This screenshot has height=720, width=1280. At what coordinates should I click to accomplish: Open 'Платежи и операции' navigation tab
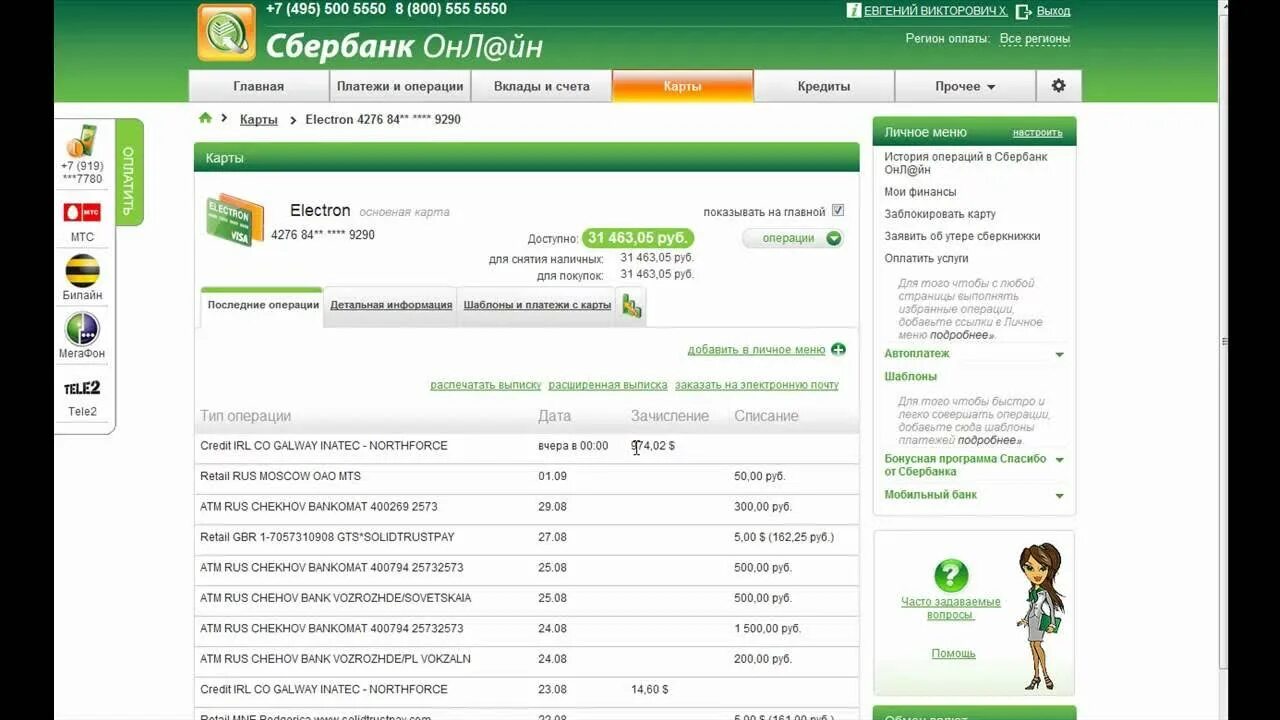tap(400, 86)
